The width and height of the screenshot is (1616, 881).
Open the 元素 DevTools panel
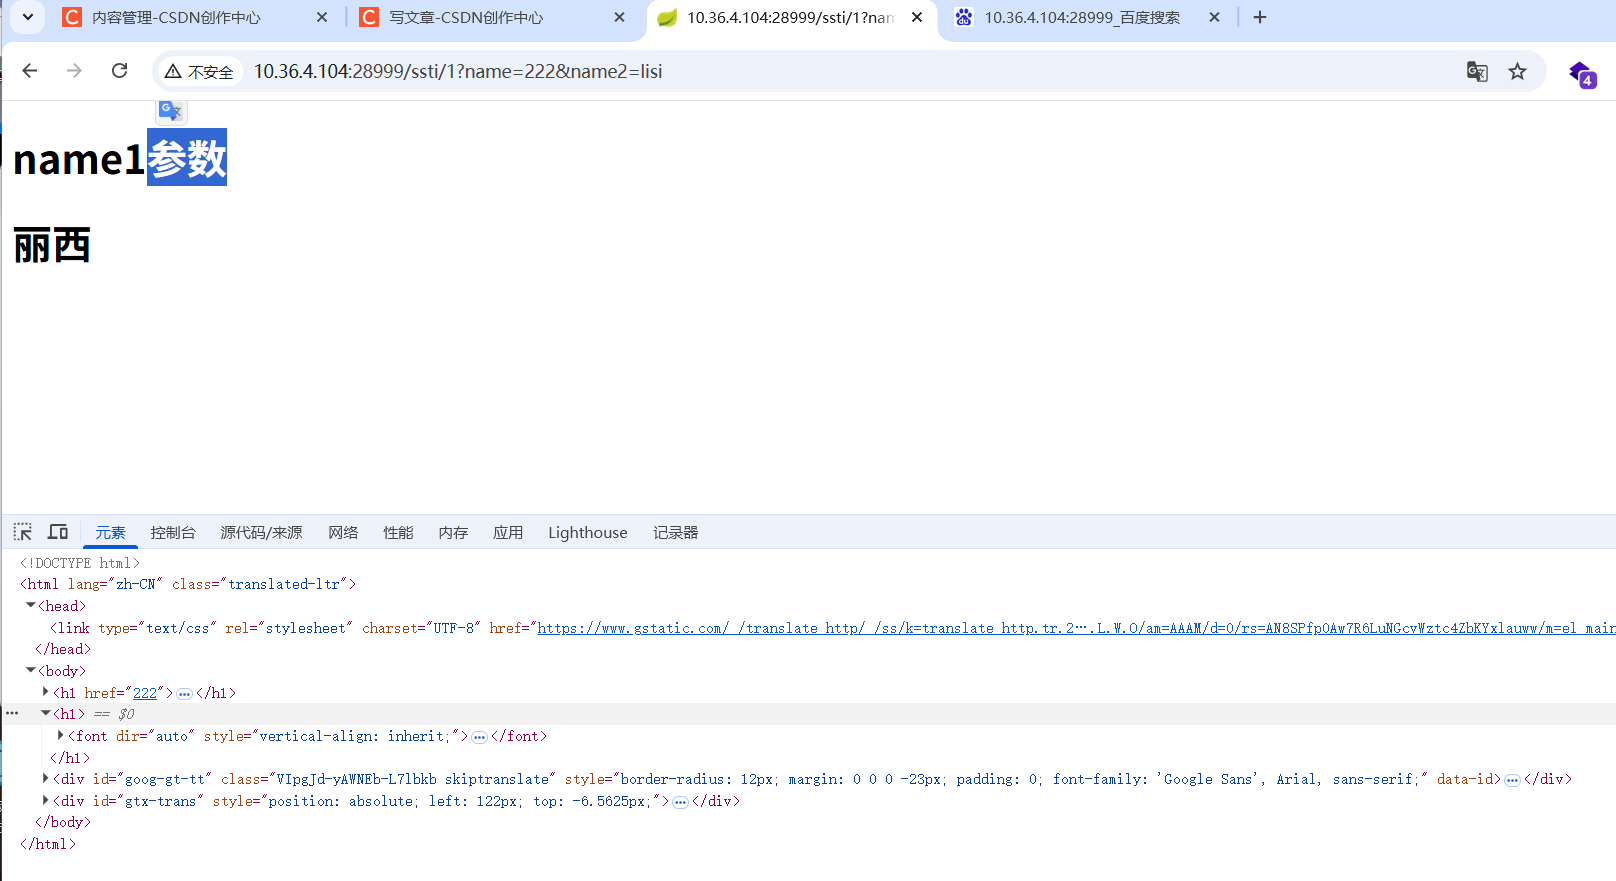click(110, 533)
